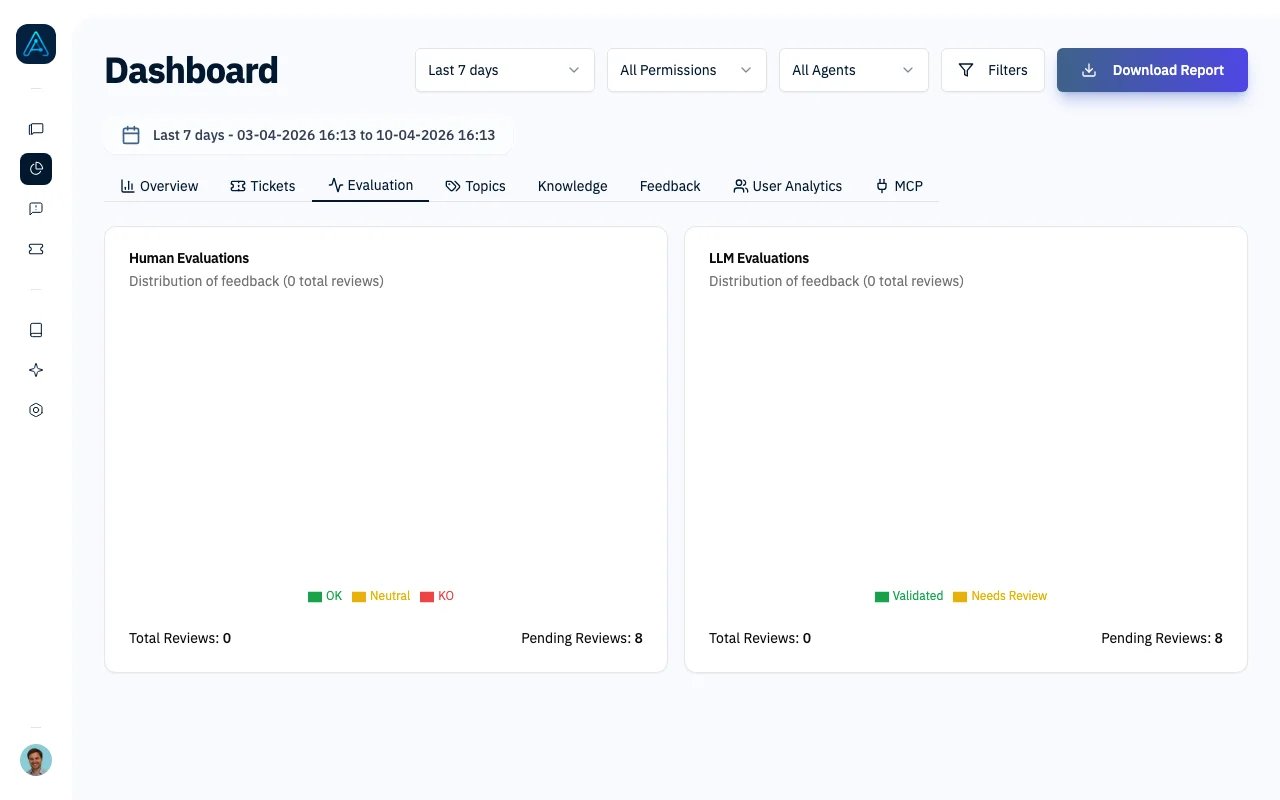Switch to the MCP tab
The width and height of the screenshot is (1280, 800).
899,186
